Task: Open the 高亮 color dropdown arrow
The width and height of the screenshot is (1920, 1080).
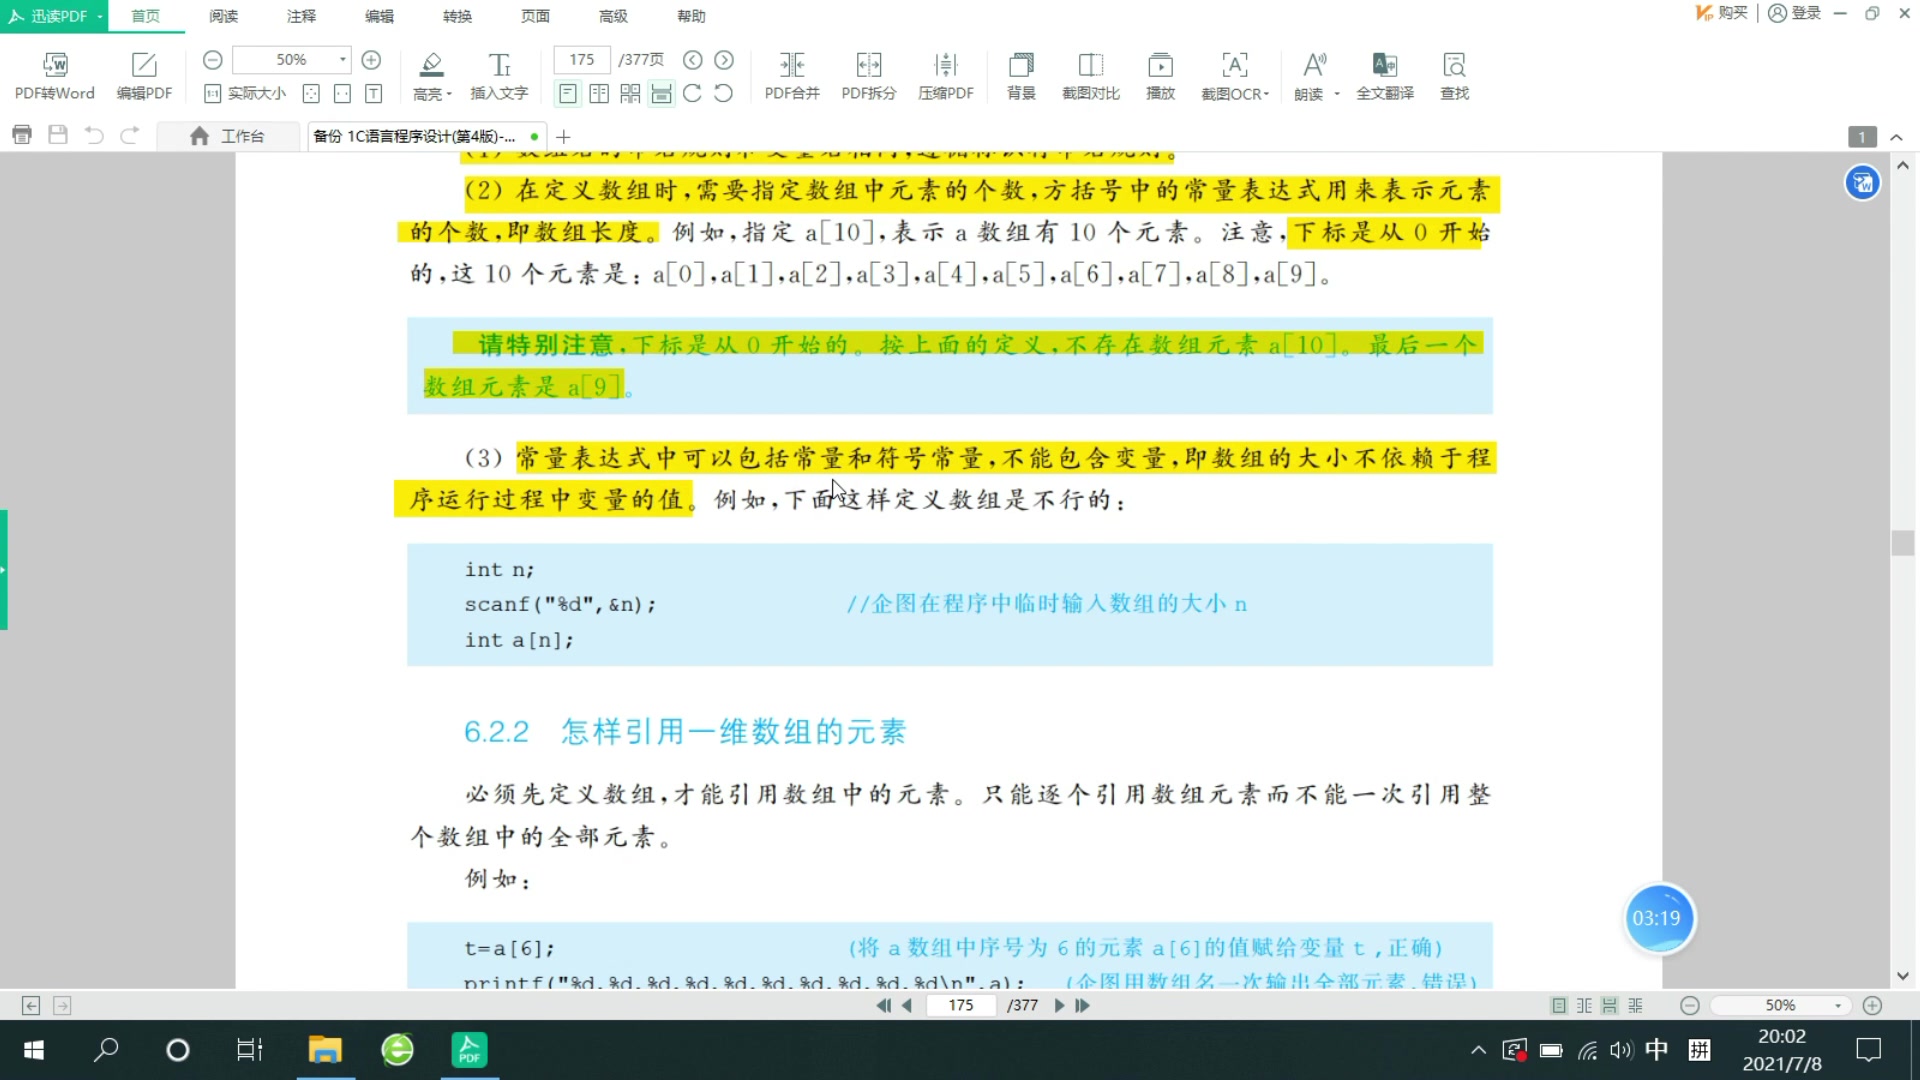Action: [x=449, y=93]
